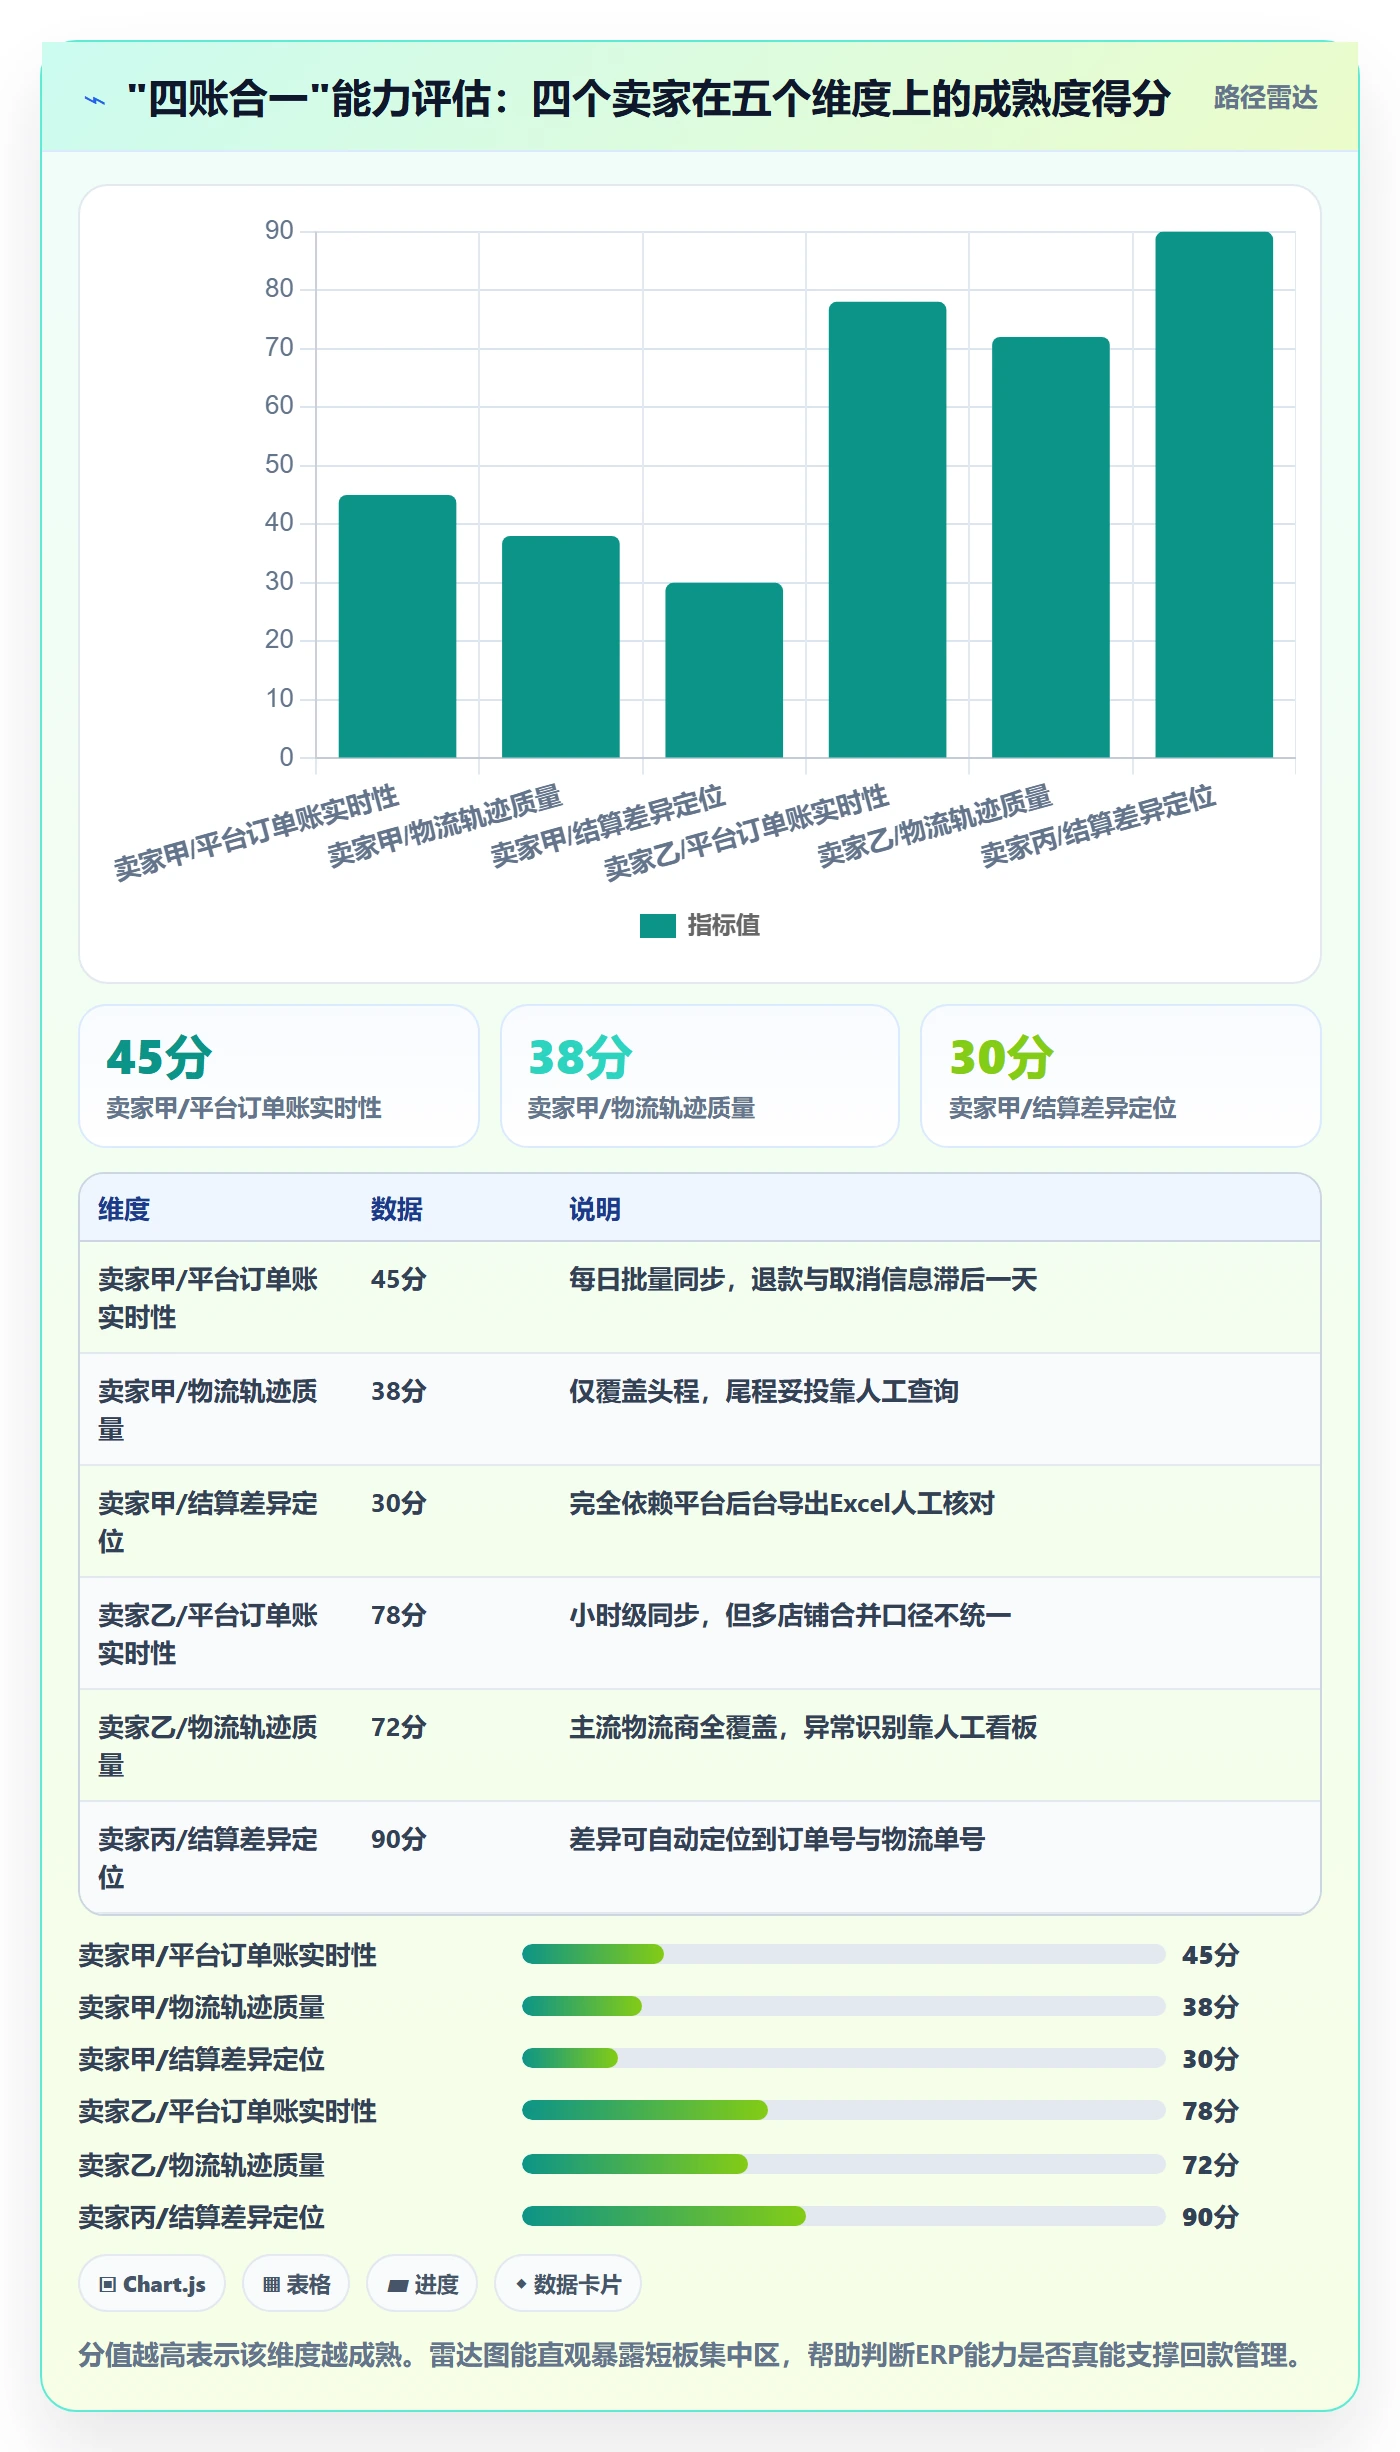This screenshot has width=1400, height=2452.
Task: Click the 卖家甲/物流轨迹质量 bar in chart
Action: tap(561, 647)
